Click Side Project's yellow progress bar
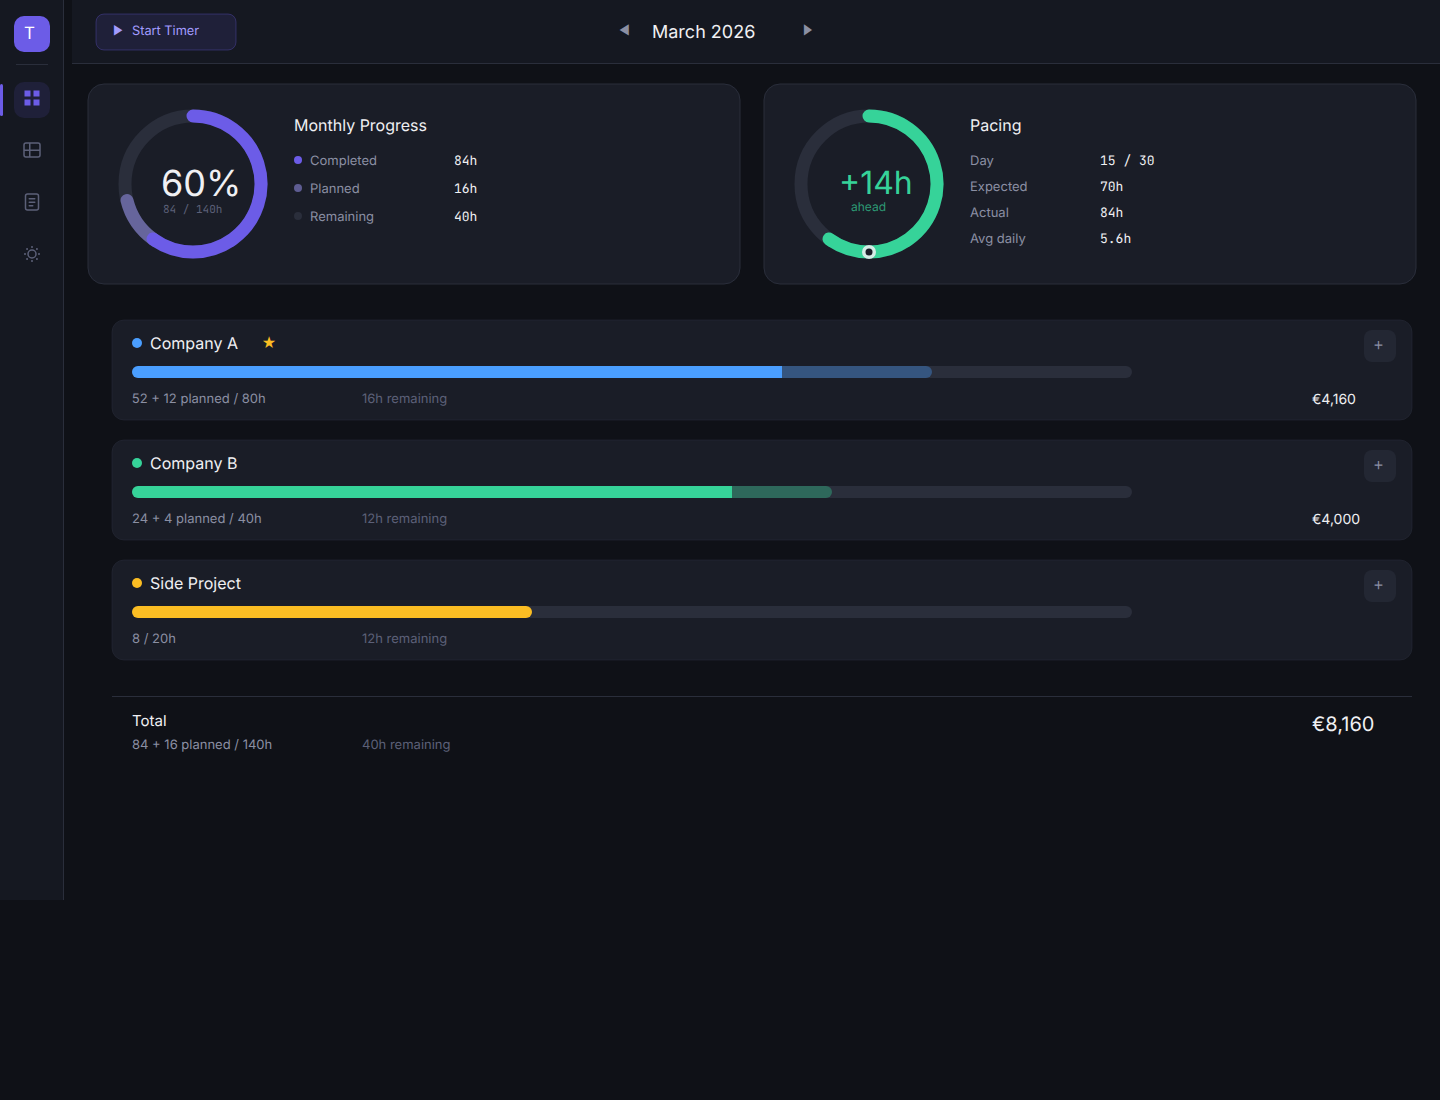Screen dimensions: 1440x1100 click(331, 611)
